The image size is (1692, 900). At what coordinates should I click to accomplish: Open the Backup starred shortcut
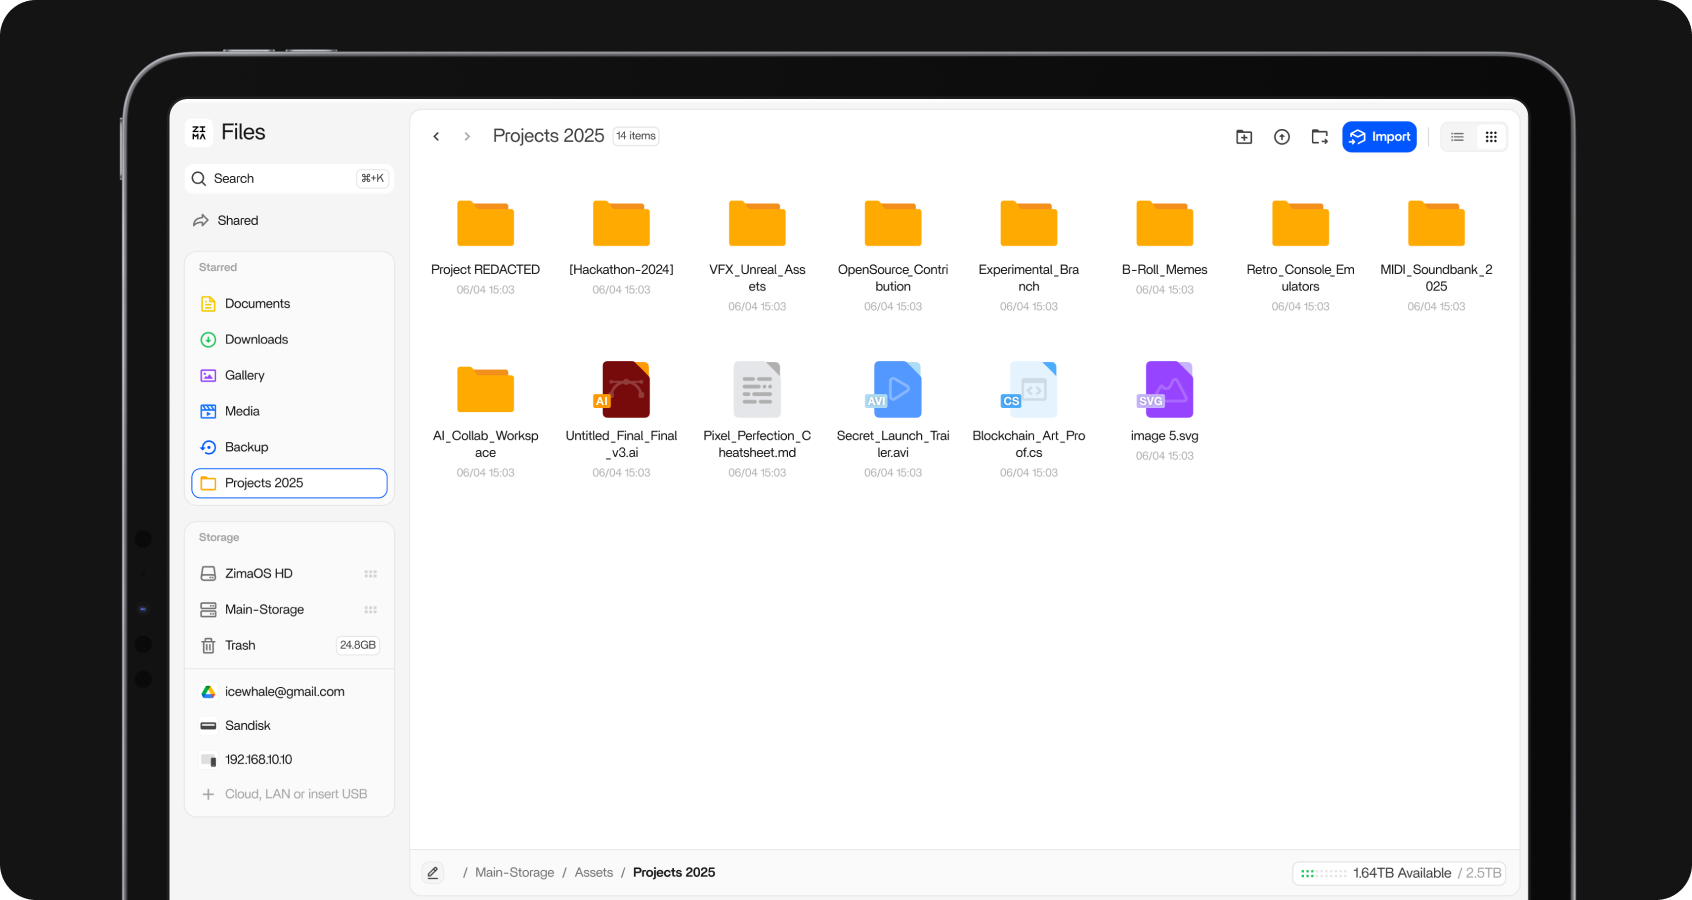point(246,447)
